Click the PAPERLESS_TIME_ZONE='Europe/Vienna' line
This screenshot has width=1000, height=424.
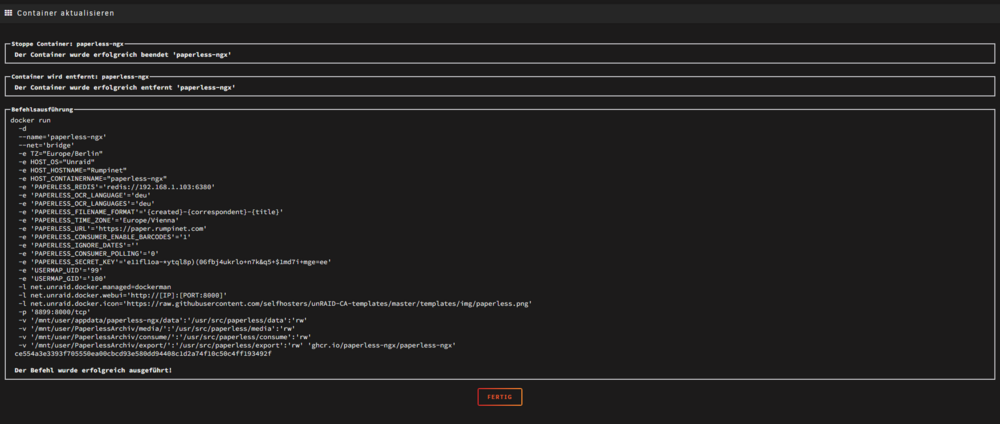click(98, 219)
